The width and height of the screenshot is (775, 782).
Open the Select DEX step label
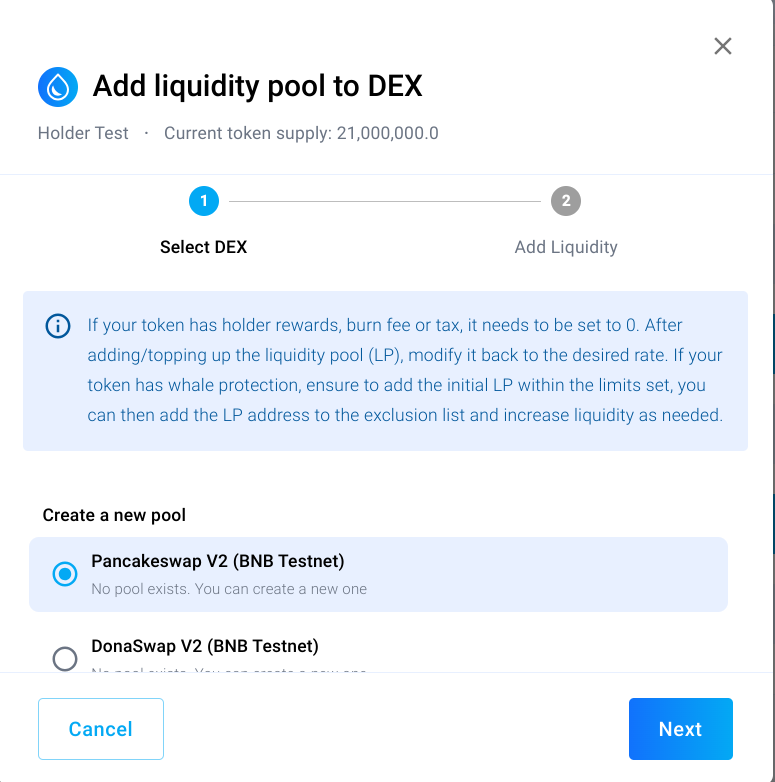click(203, 247)
